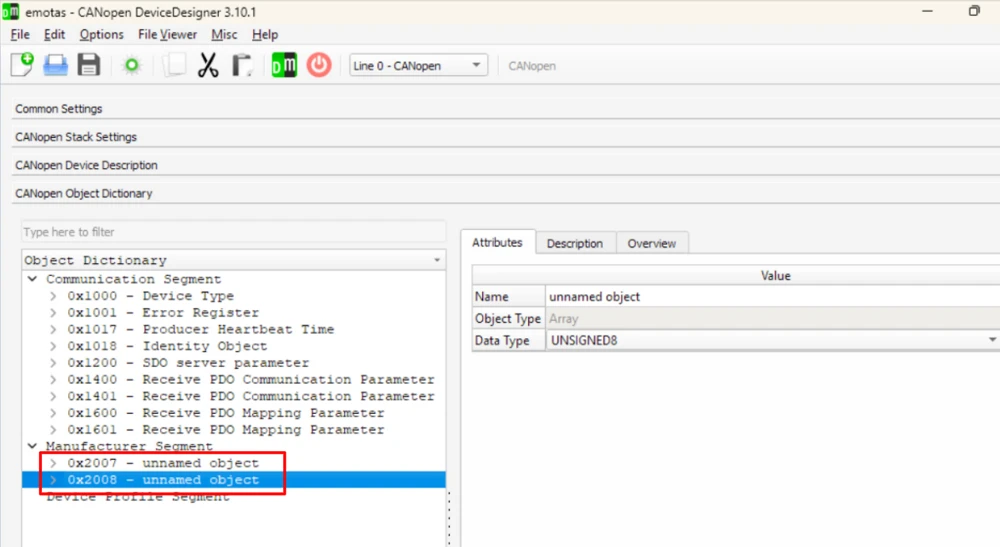Open the CANopen Stack Settings section

(x=506, y=136)
